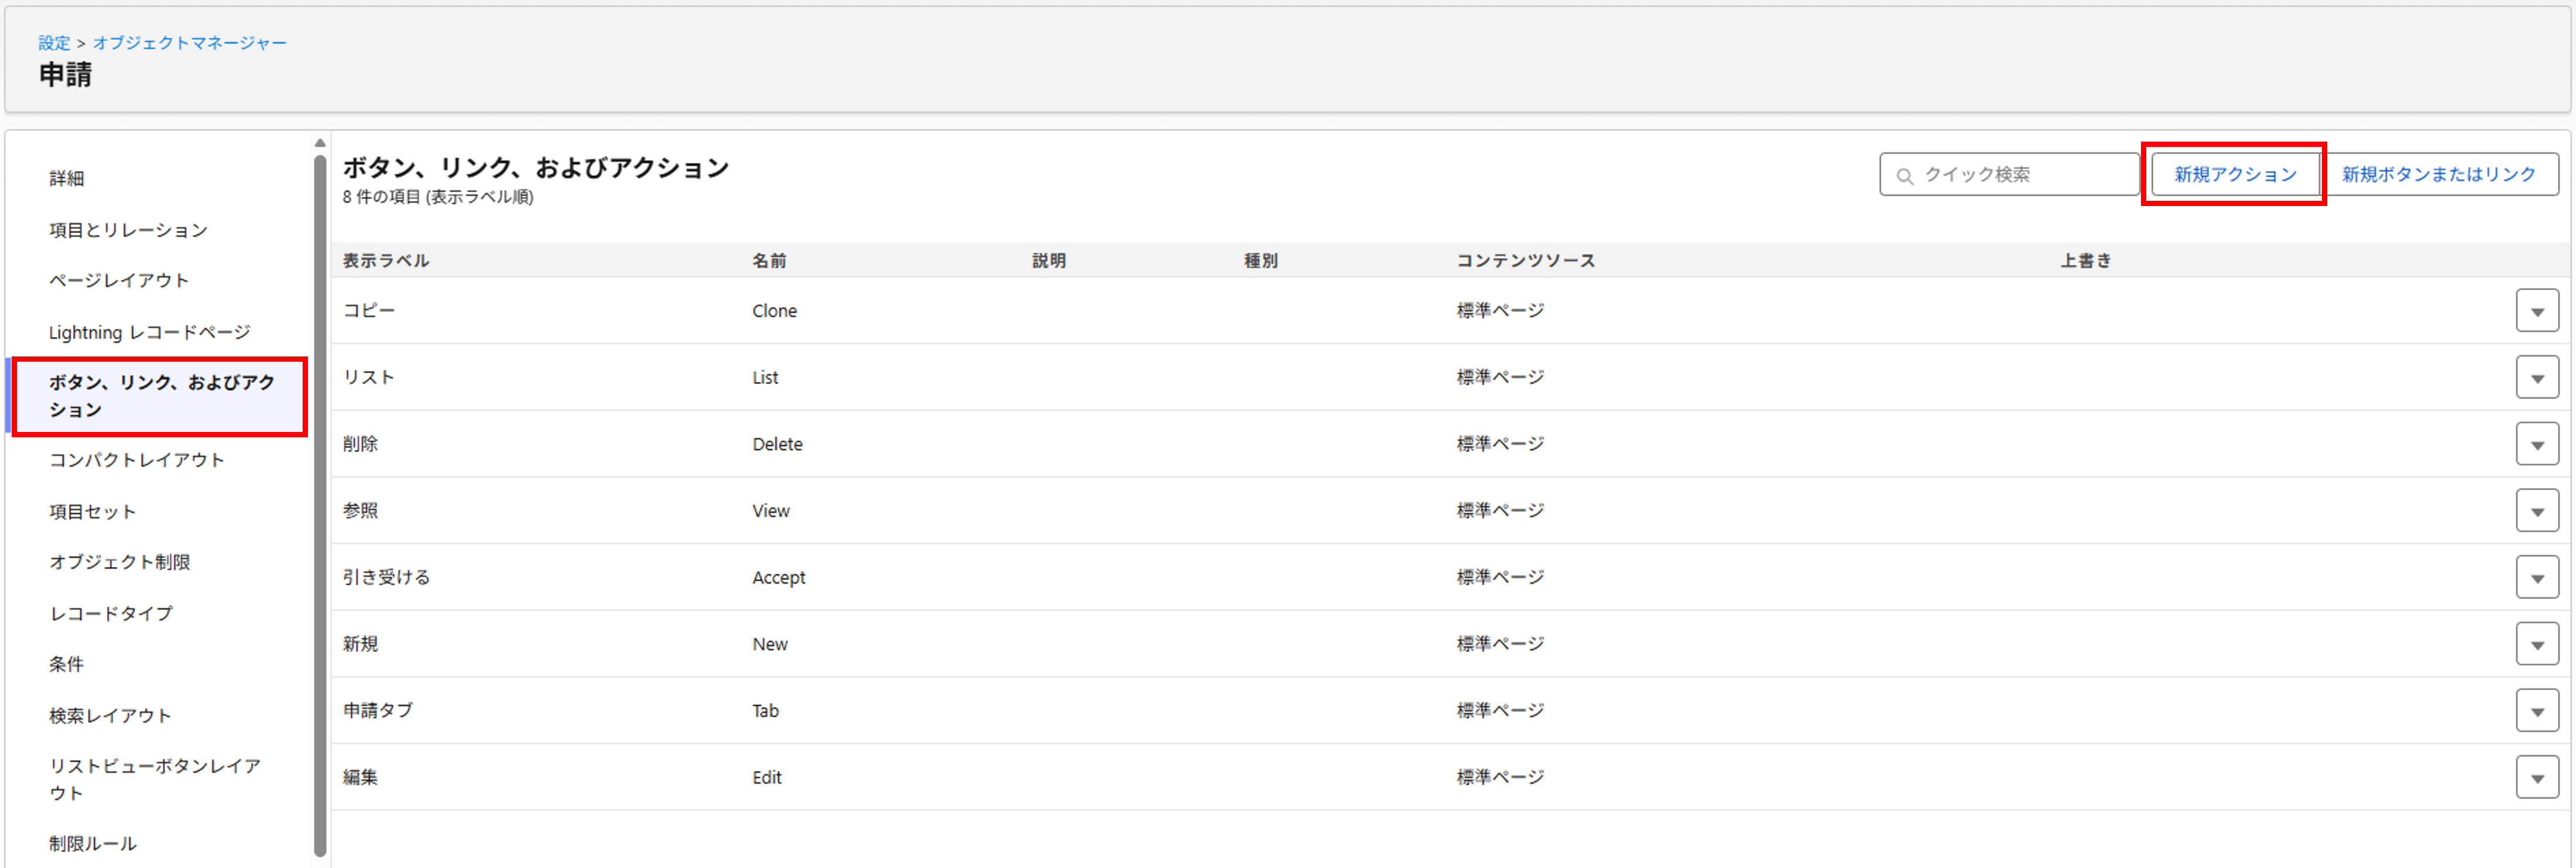Click the magnifier icon in quick search
2576x868 pixels.
point(1905,176)
